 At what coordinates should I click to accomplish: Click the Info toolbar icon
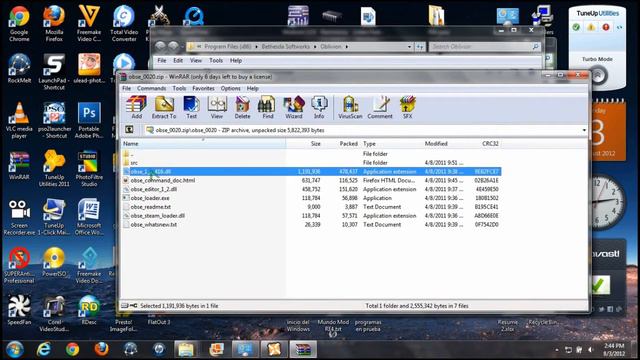(x=319, y=107)
